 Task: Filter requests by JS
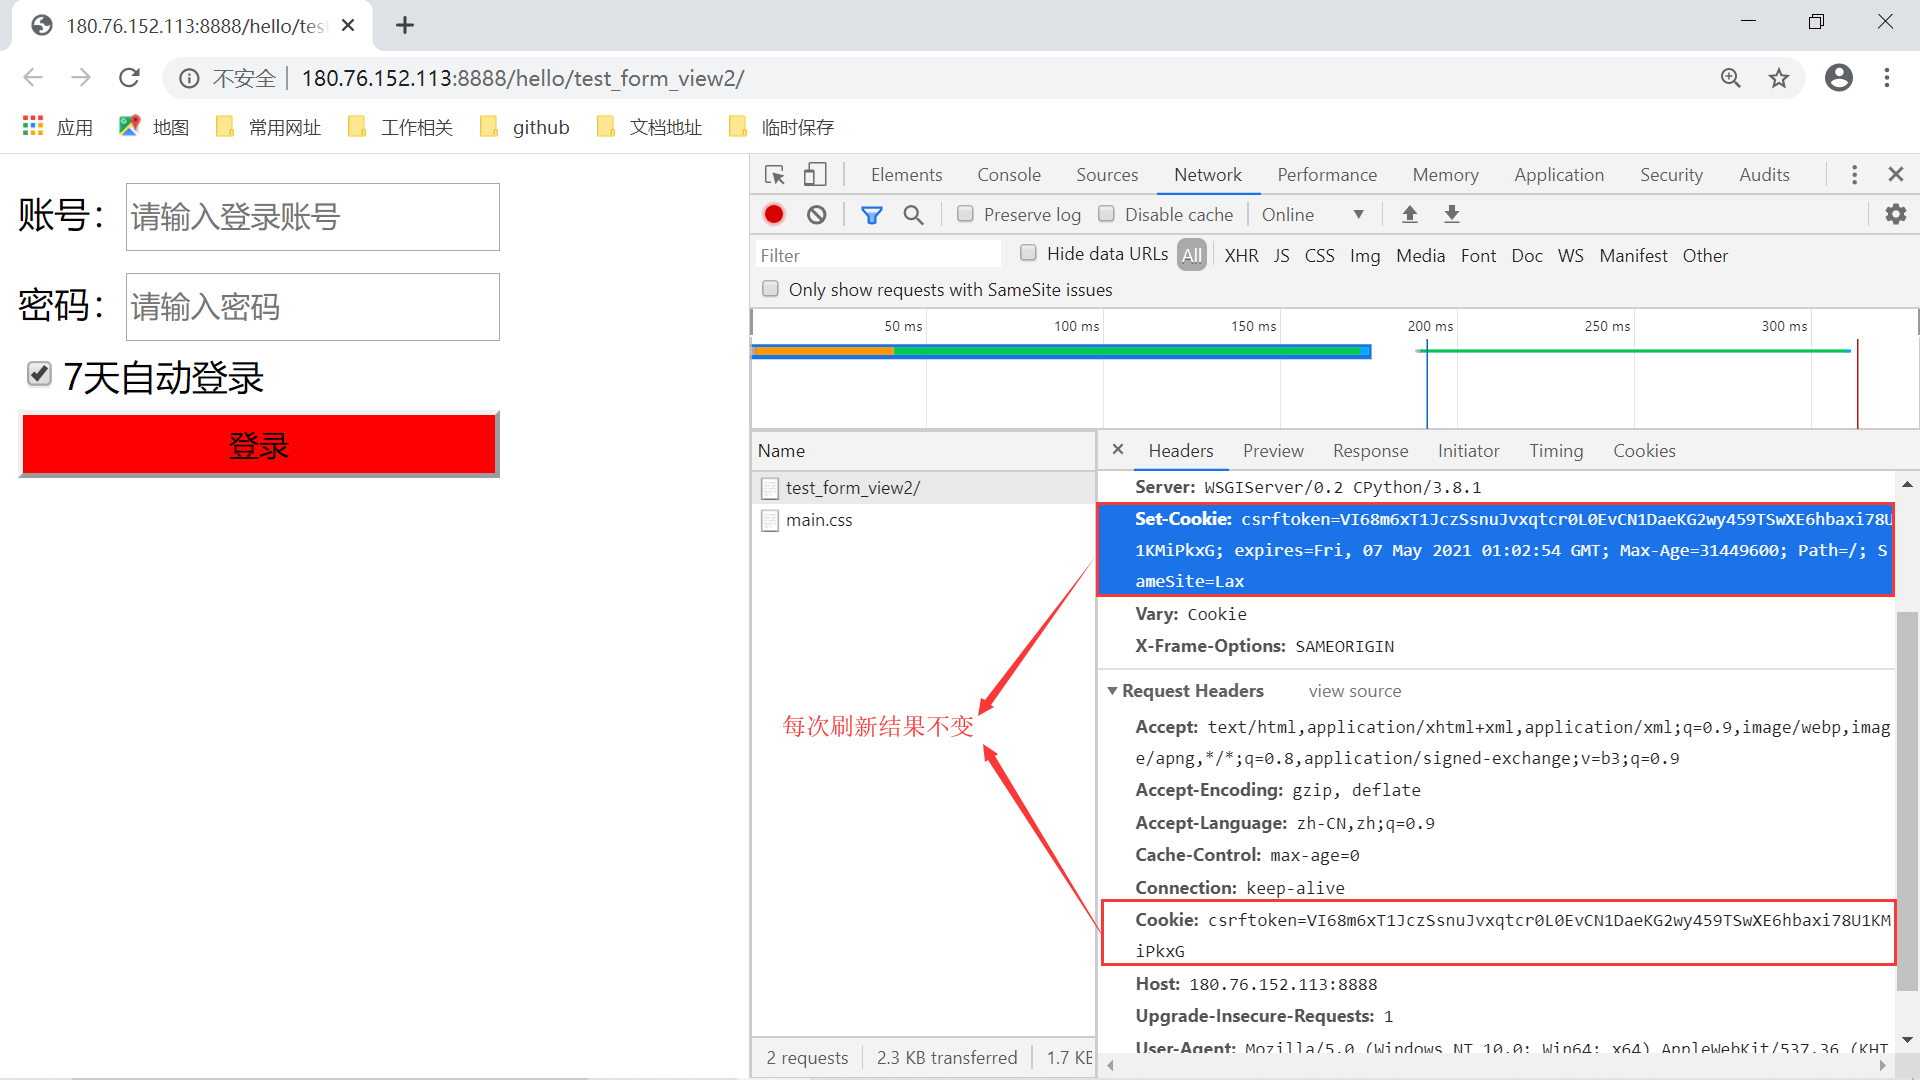(x=1282, y=255)
